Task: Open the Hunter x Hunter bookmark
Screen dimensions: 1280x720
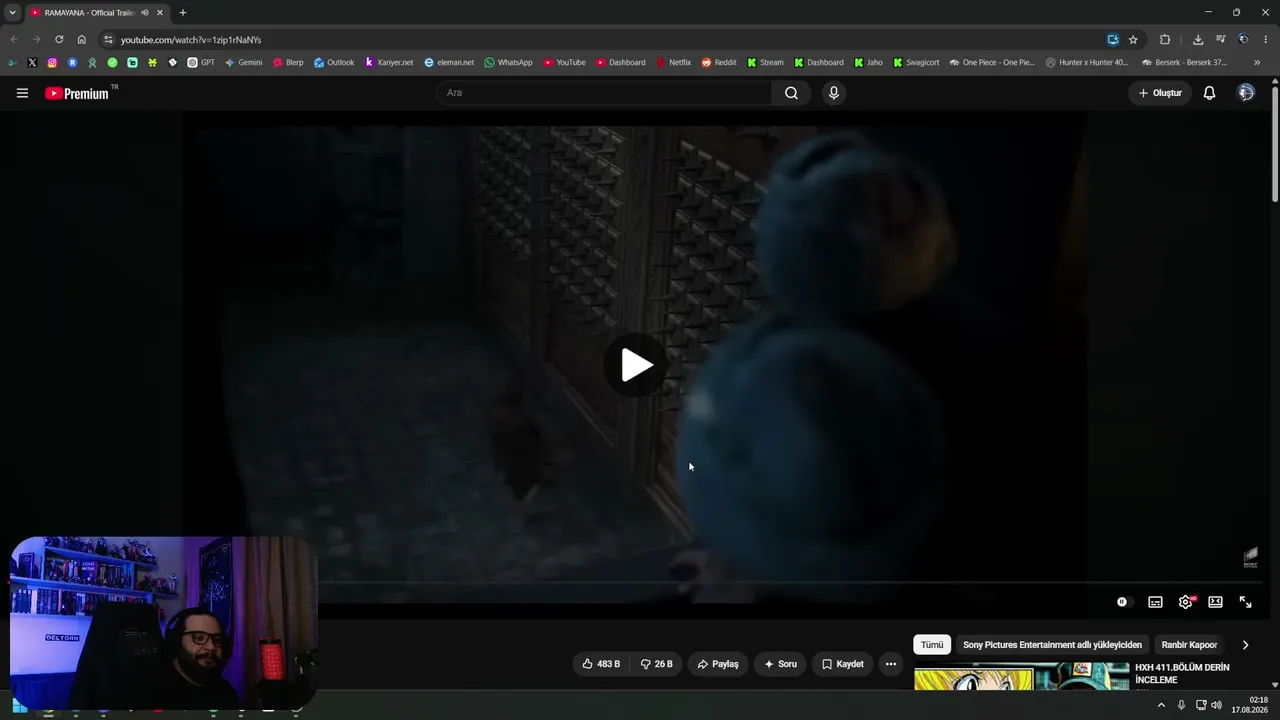Action: 1087,62
